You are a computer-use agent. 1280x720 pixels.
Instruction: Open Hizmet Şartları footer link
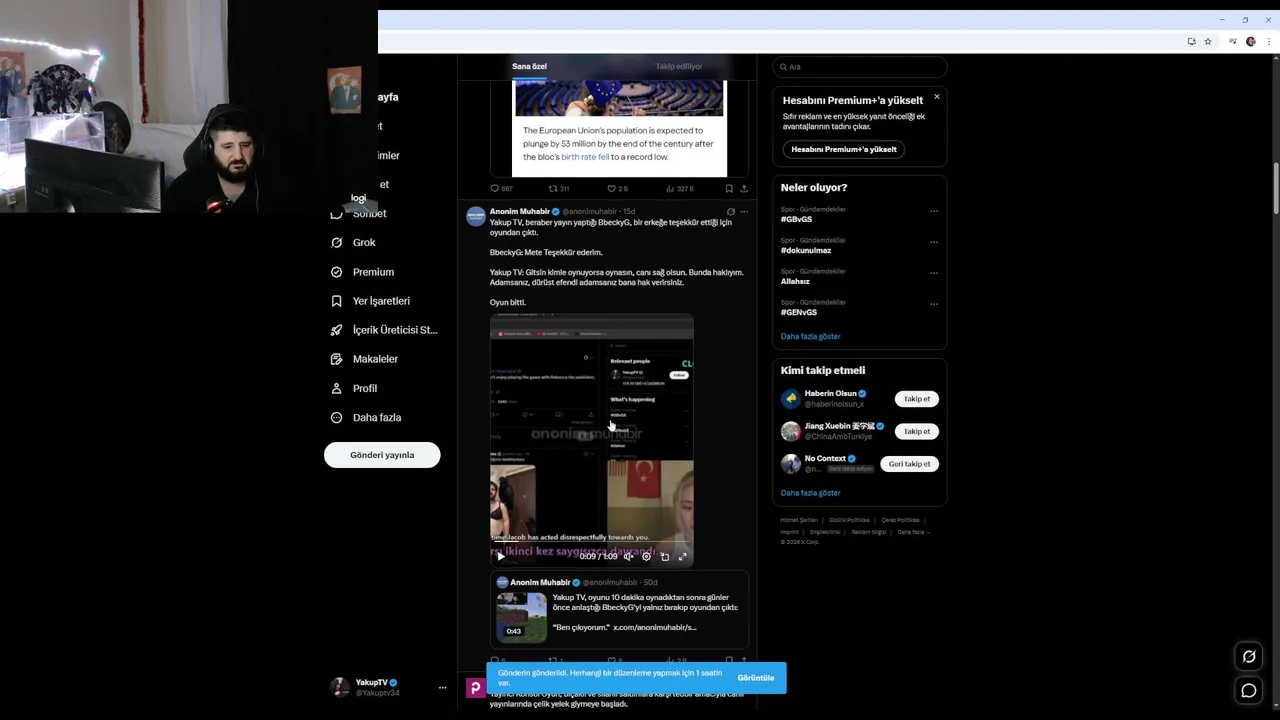click(x=799, y=520)
